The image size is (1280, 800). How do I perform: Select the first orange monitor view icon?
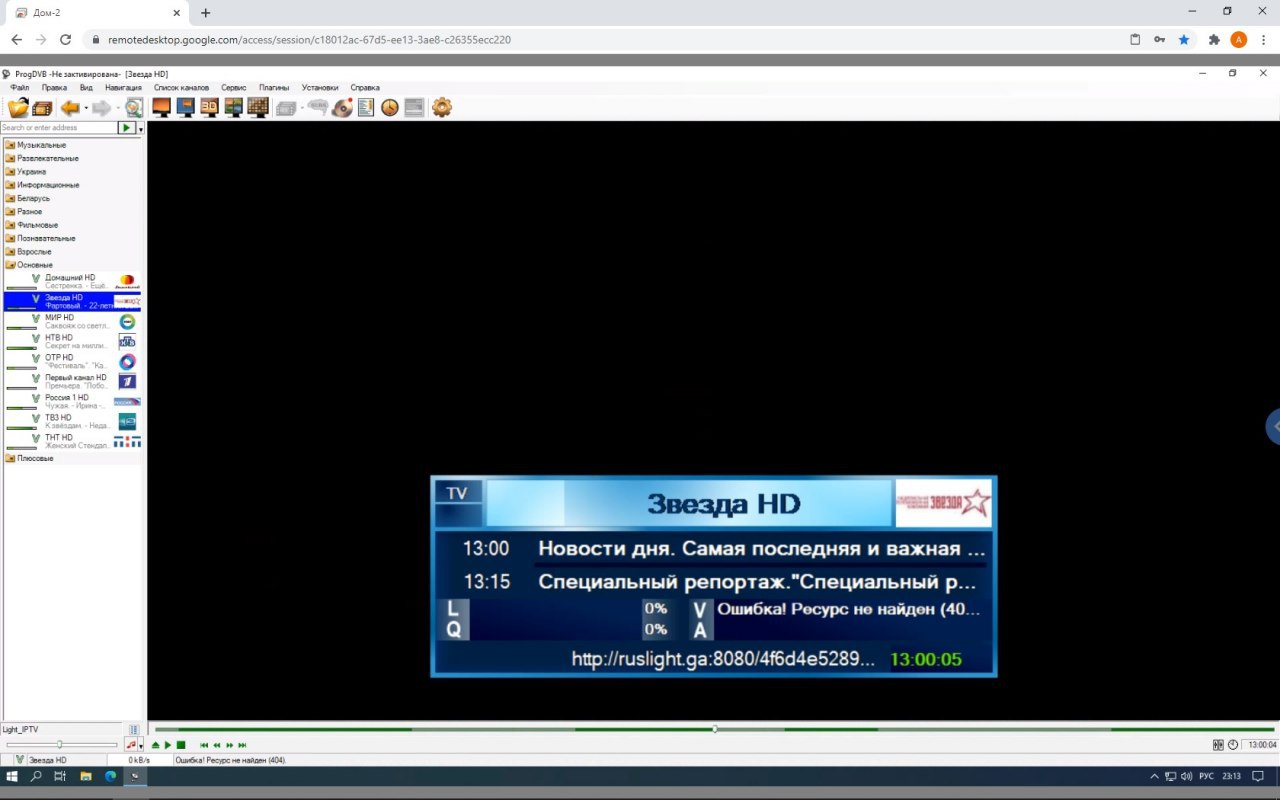pyautogui.click(x=161, y=108)
